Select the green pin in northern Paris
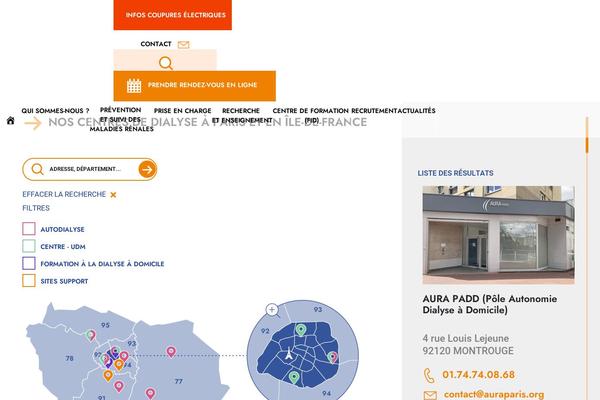Viewport: 600px width, 400px height. tap(301, 330)
